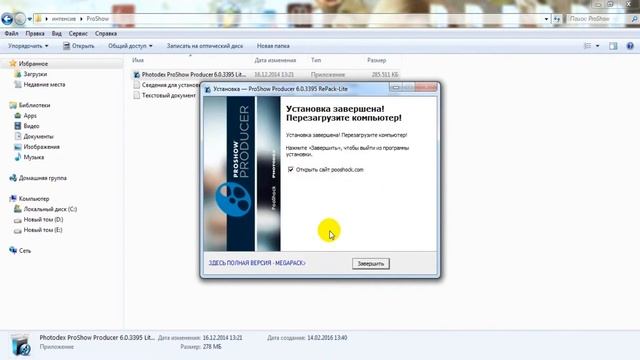Click the Открыть toolbar button
Image resolution: width=640 pixels, height=360 pixels.
click(79, 46)
